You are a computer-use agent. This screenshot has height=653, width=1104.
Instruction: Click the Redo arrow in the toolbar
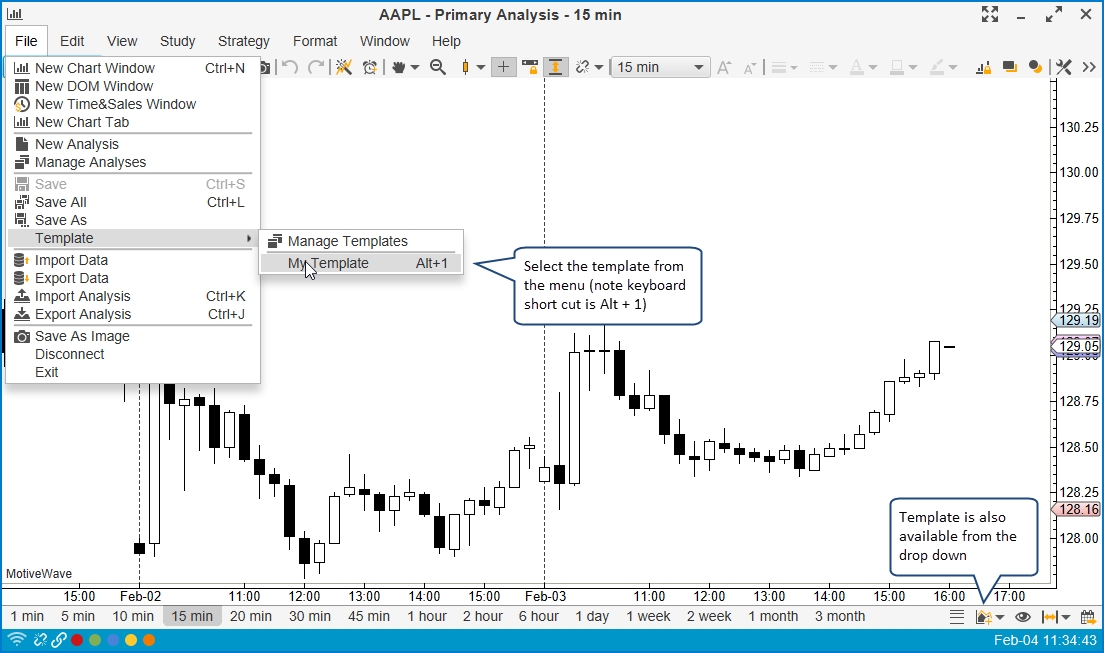point(316,67)
